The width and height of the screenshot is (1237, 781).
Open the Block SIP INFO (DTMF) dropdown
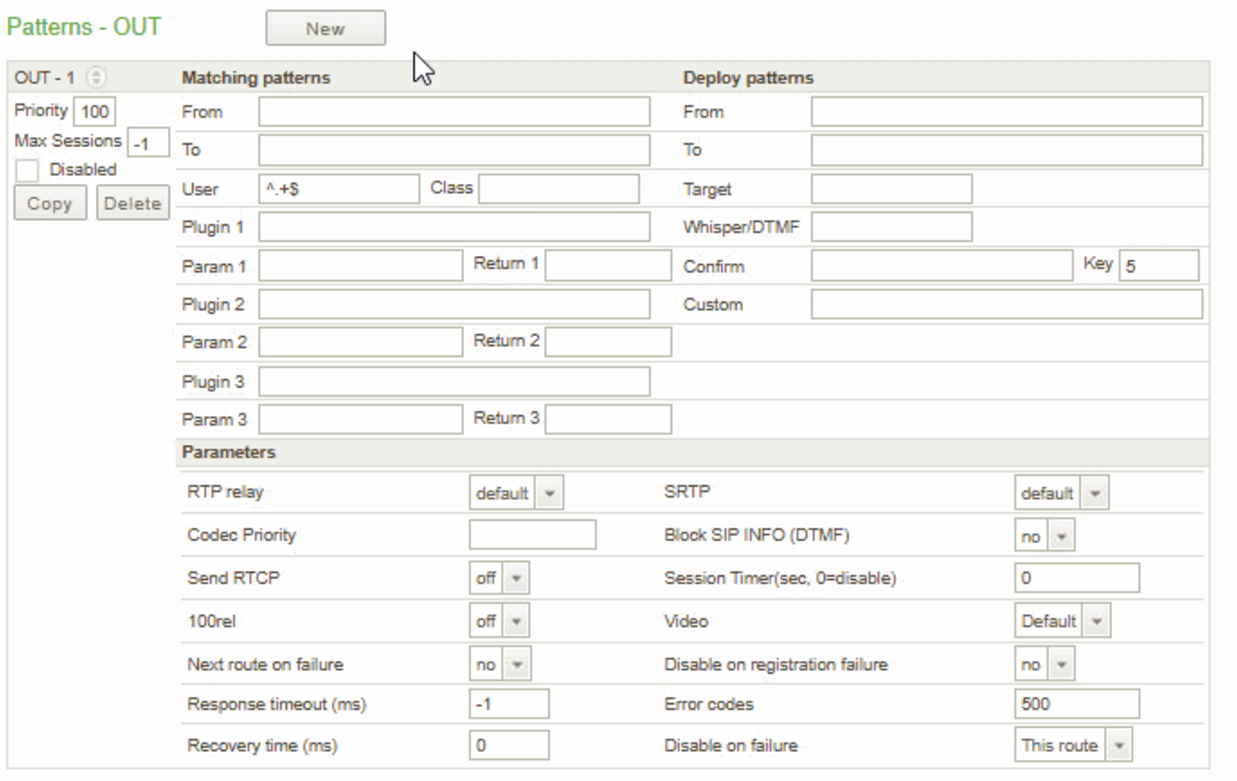1045,536
